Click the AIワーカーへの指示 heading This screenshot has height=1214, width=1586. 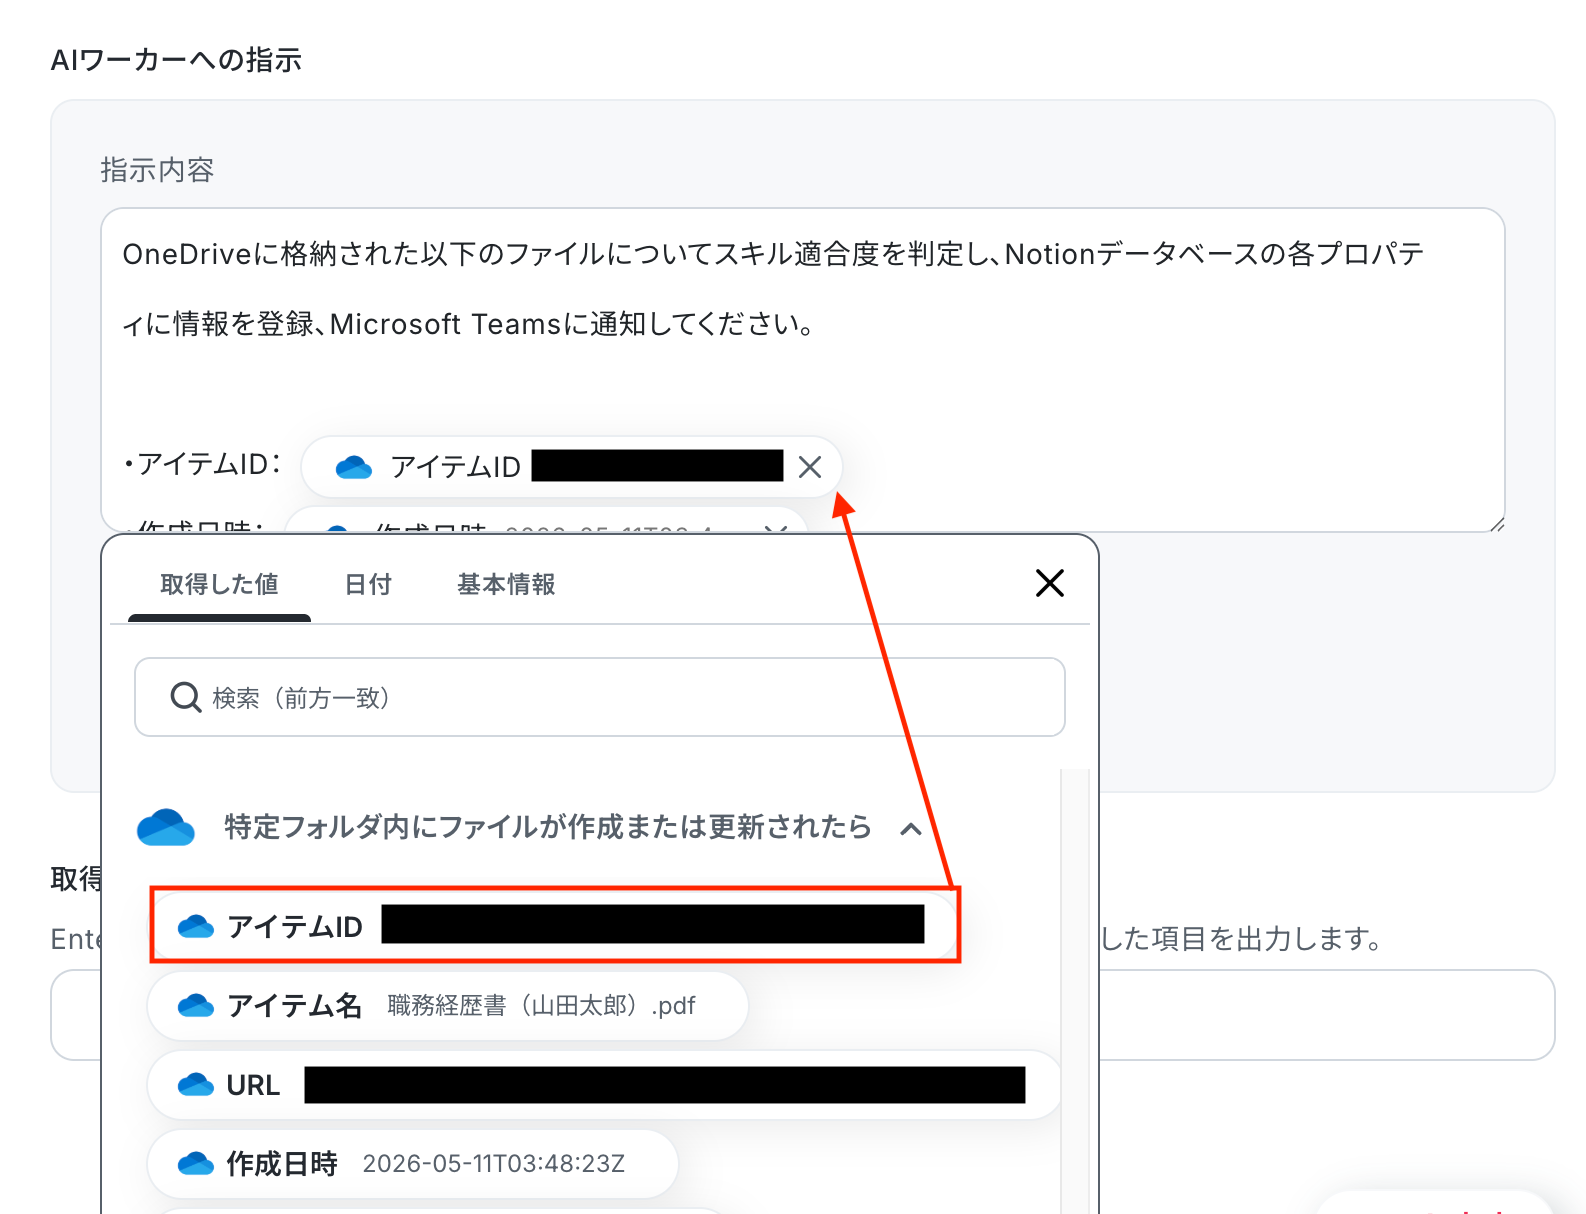point(176,60)
